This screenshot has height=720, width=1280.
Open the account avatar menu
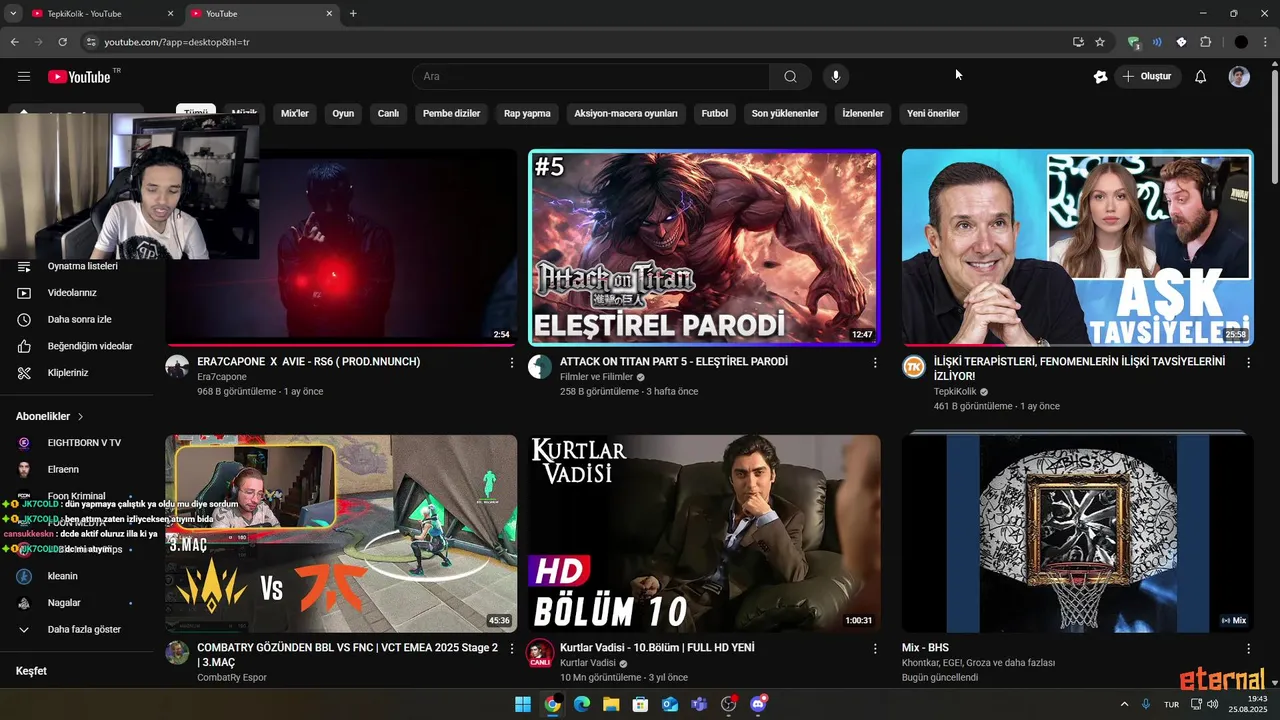tap(1239, 77)
